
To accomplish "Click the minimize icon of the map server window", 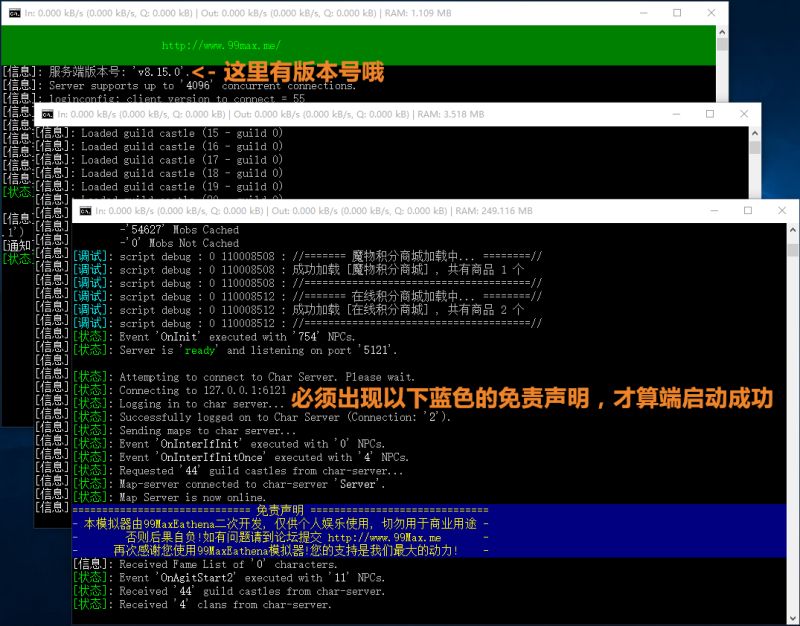I will (714, 211).
